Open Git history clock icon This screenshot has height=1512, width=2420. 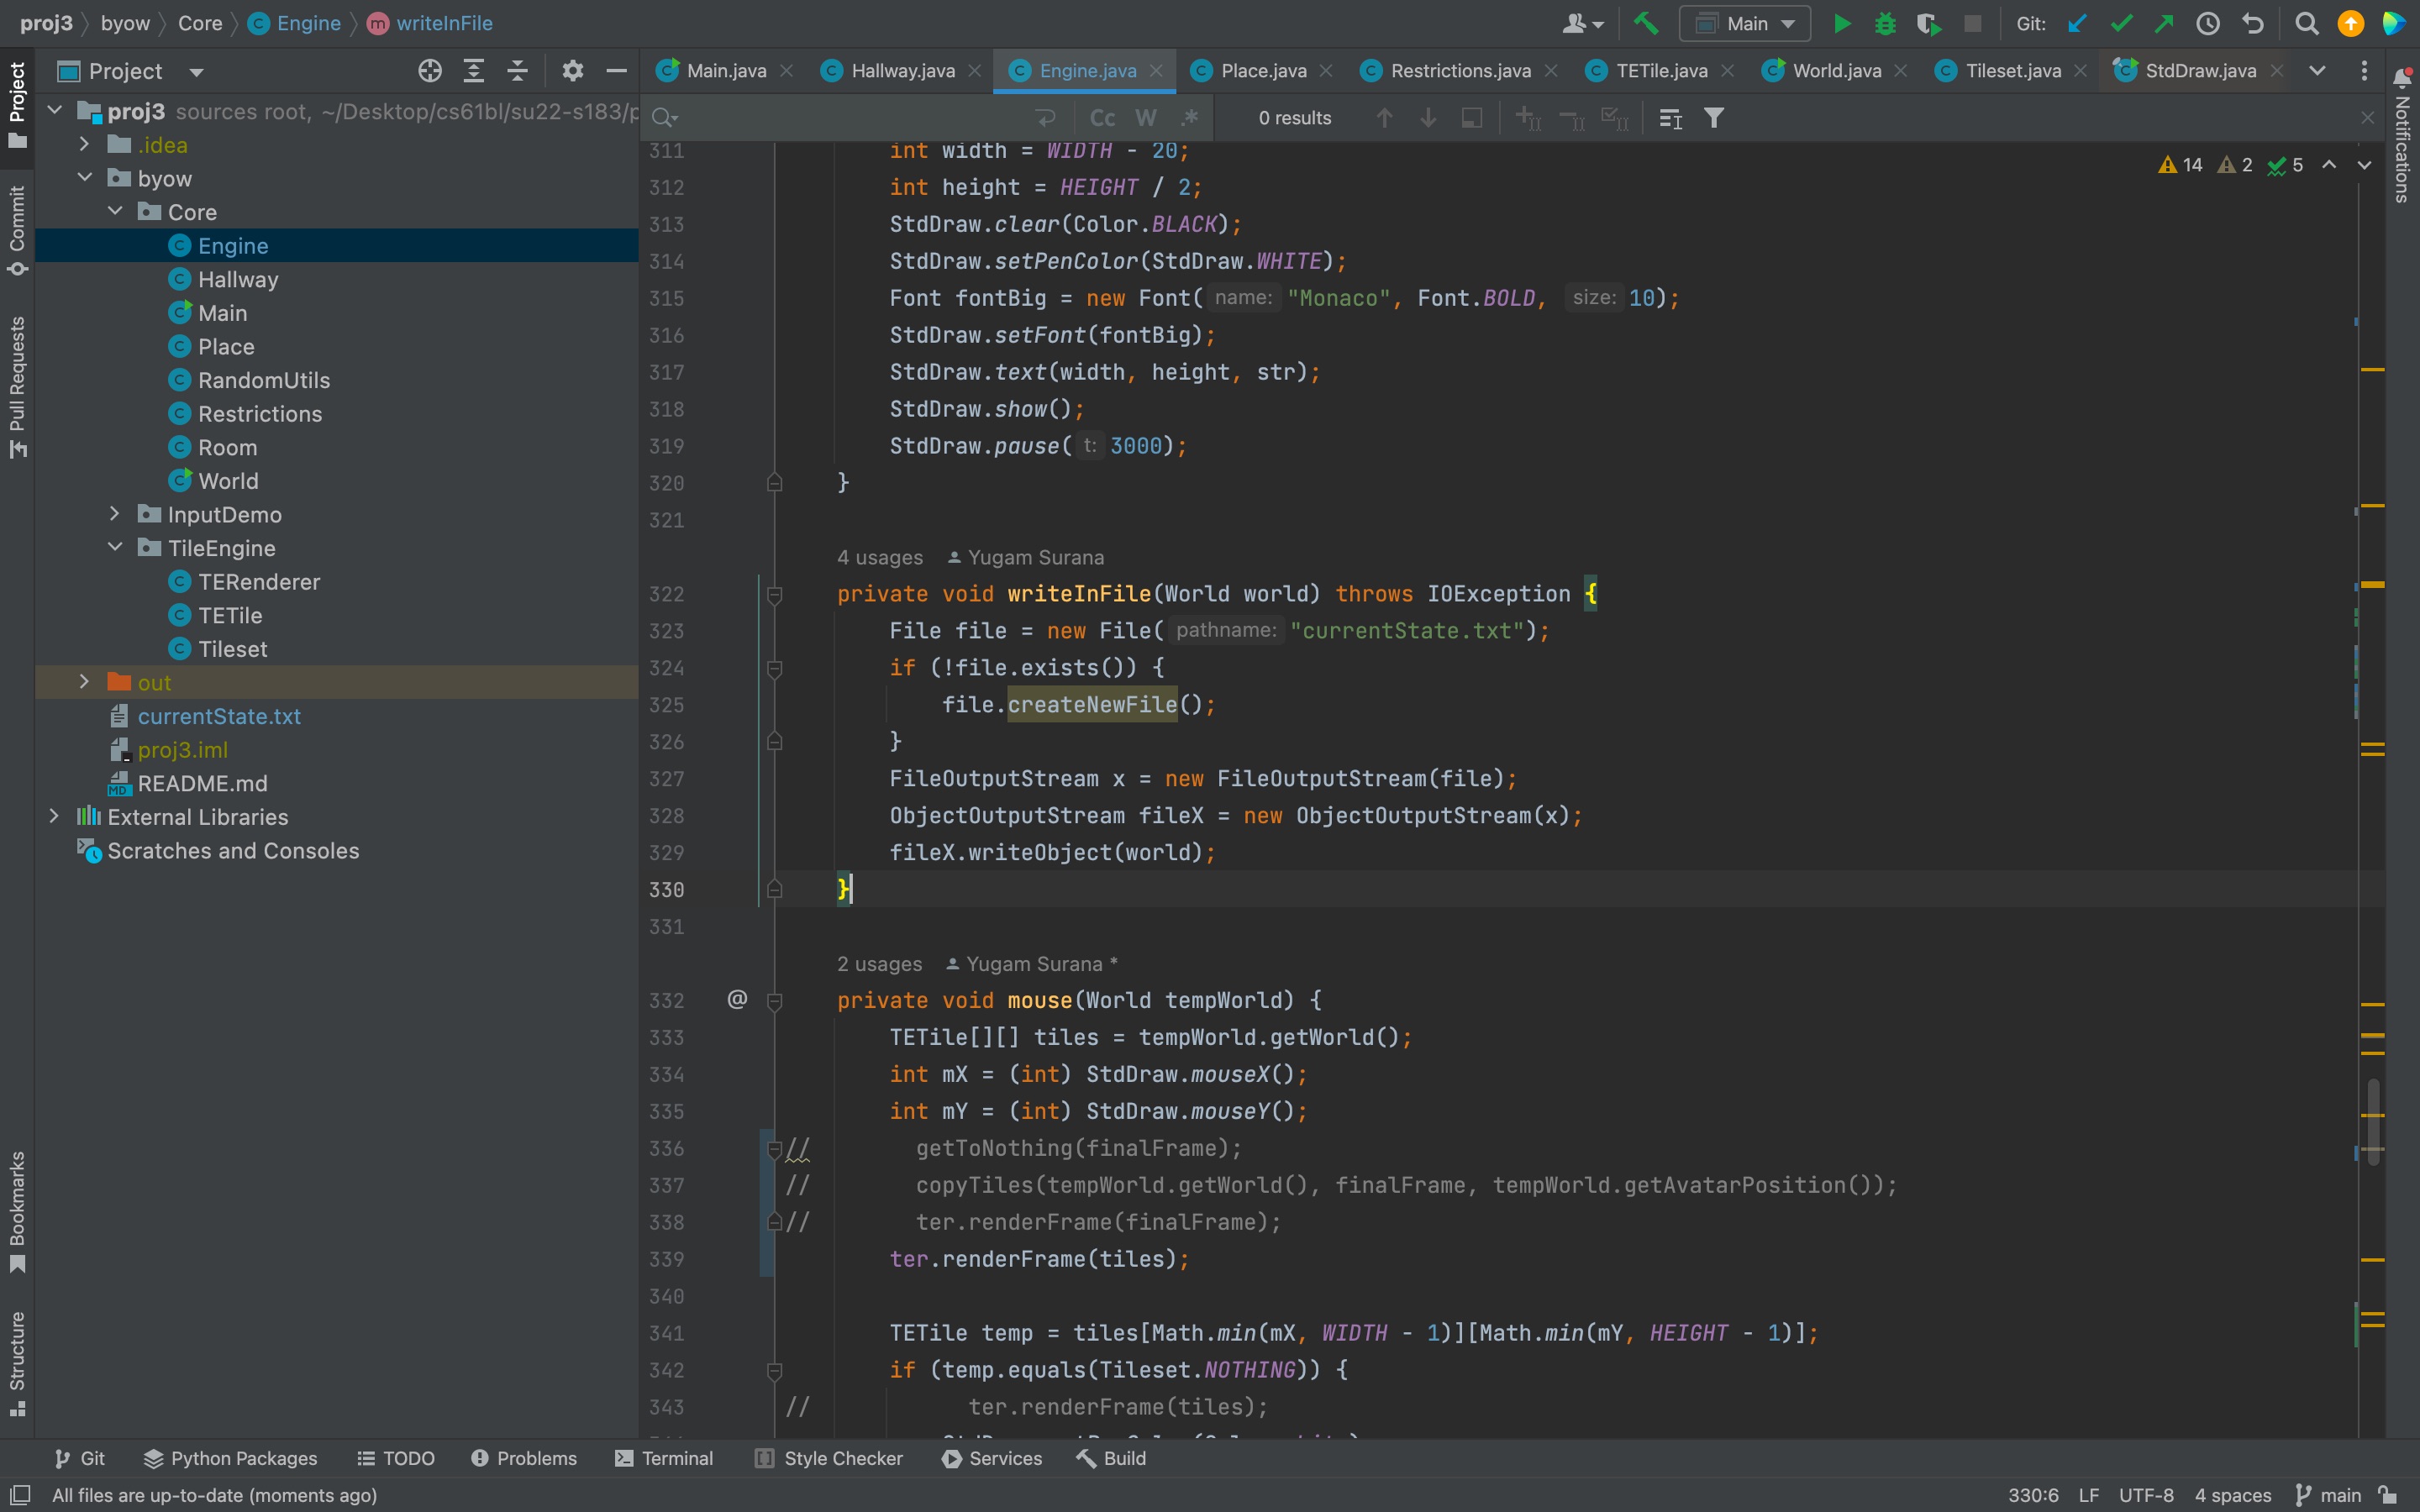[x=2208, y=23]
